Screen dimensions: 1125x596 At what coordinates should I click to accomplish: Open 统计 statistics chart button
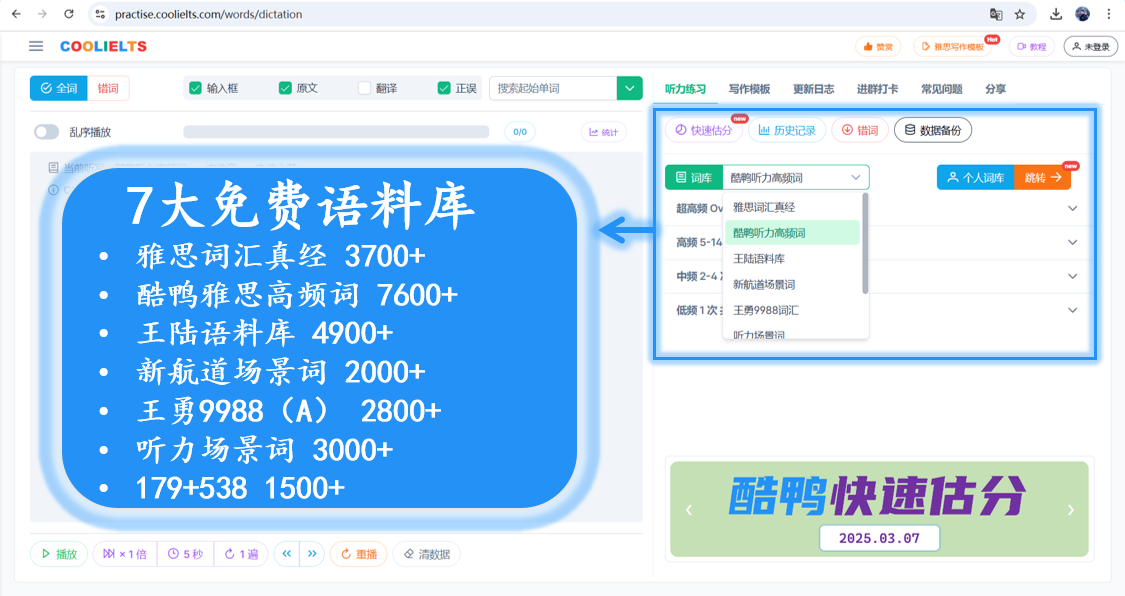603,132
